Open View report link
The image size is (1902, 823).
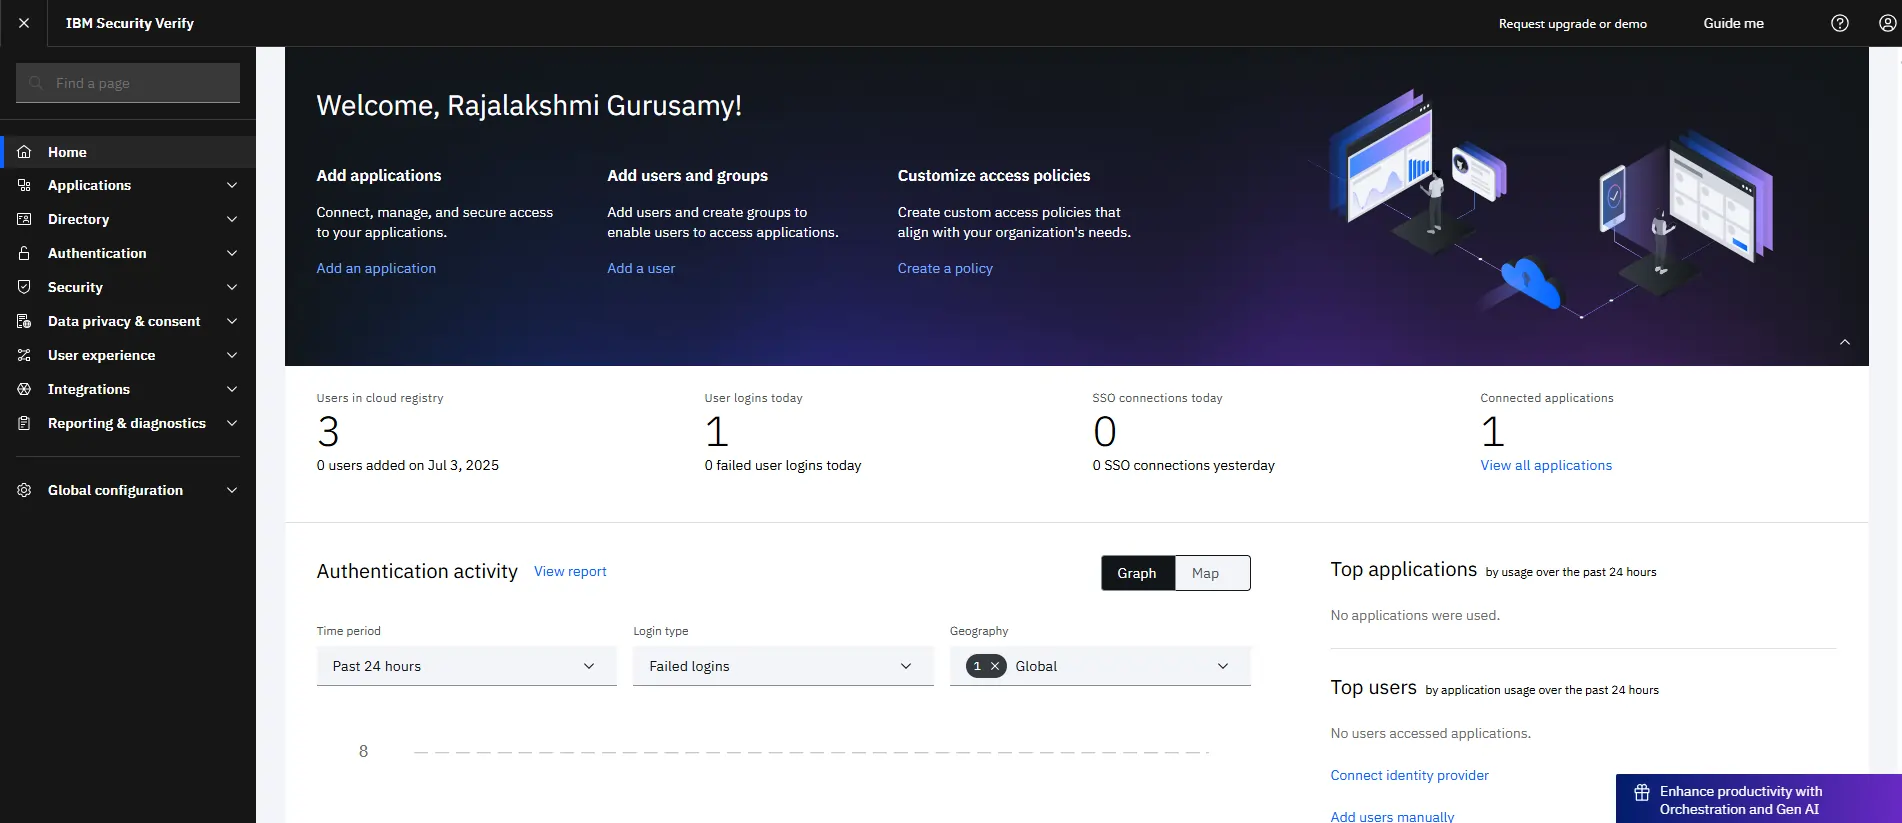click(x=570, y=571)
